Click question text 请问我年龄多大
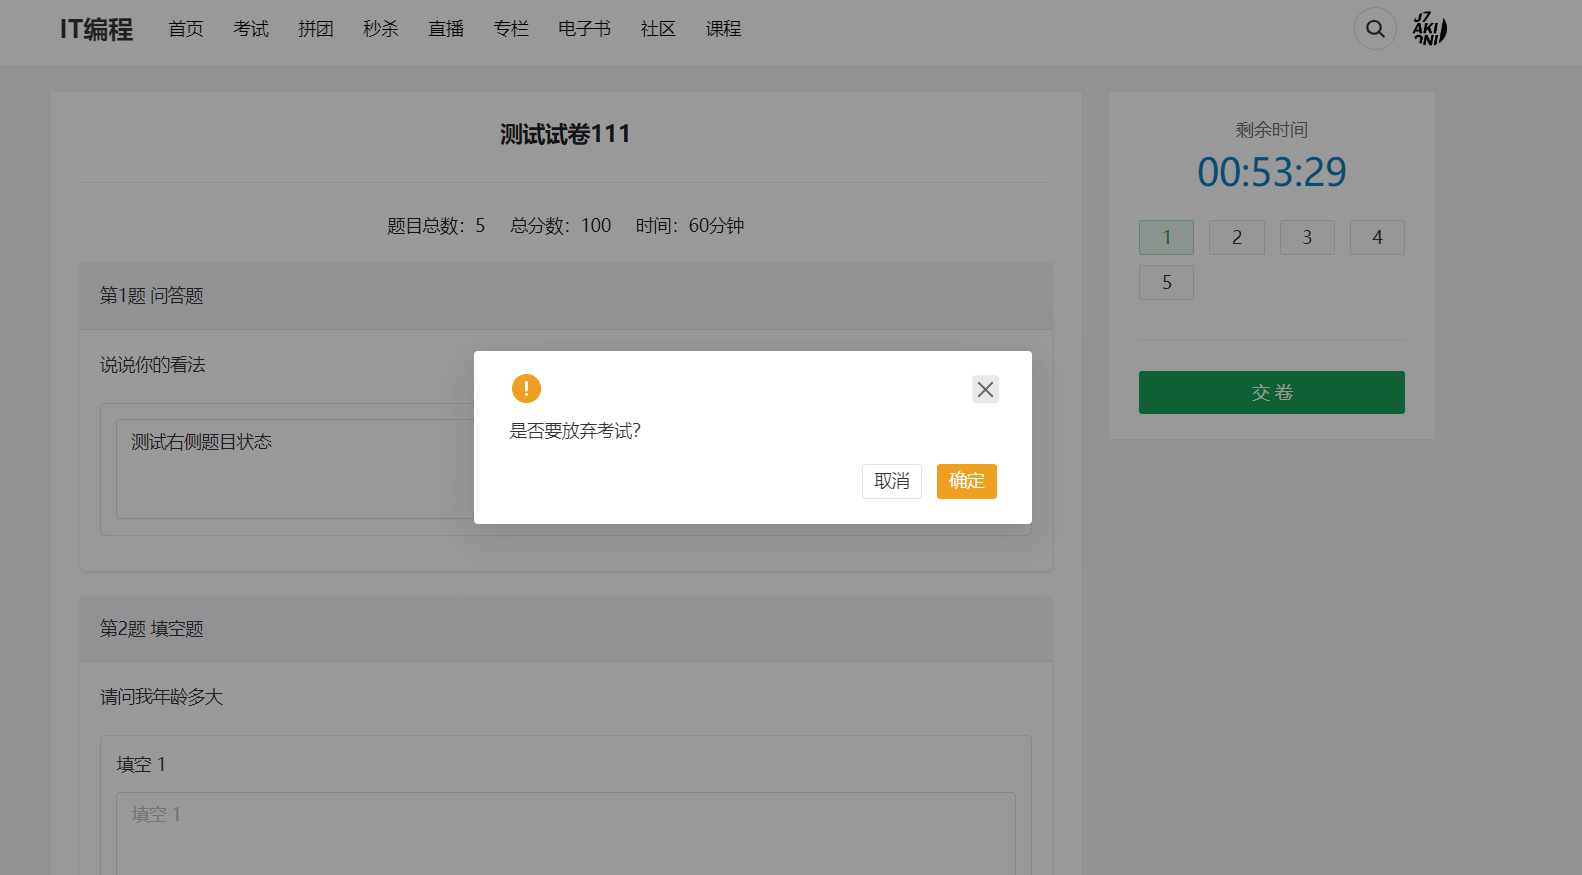 coord(161,697)
